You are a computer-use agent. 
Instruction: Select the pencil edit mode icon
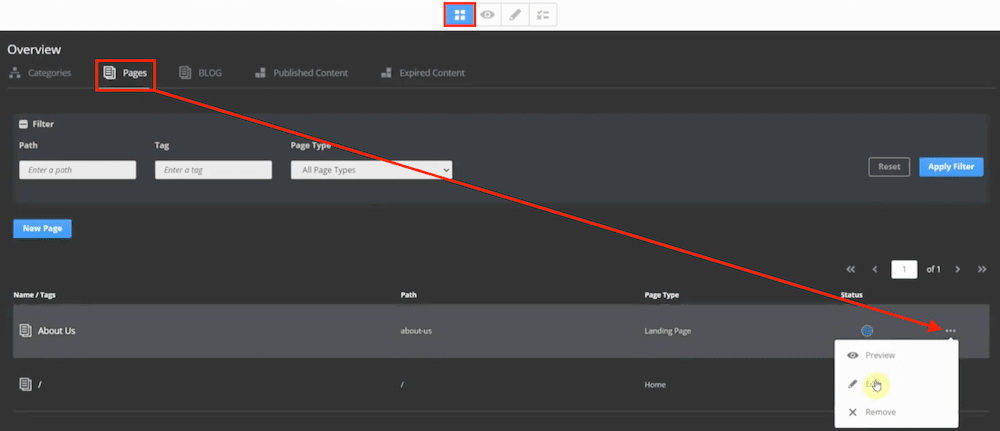(x=515, y=15)
